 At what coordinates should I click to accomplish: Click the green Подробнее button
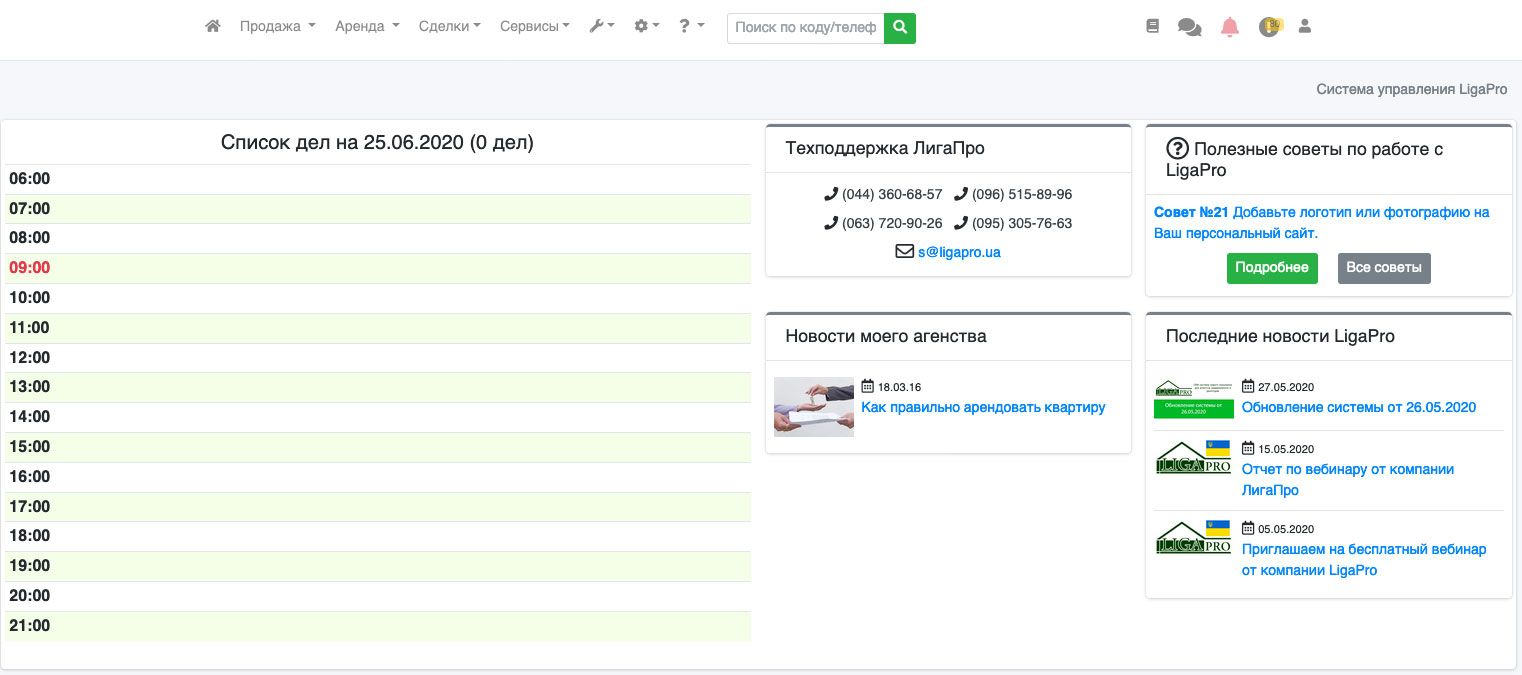click(x=1272, y=268)
